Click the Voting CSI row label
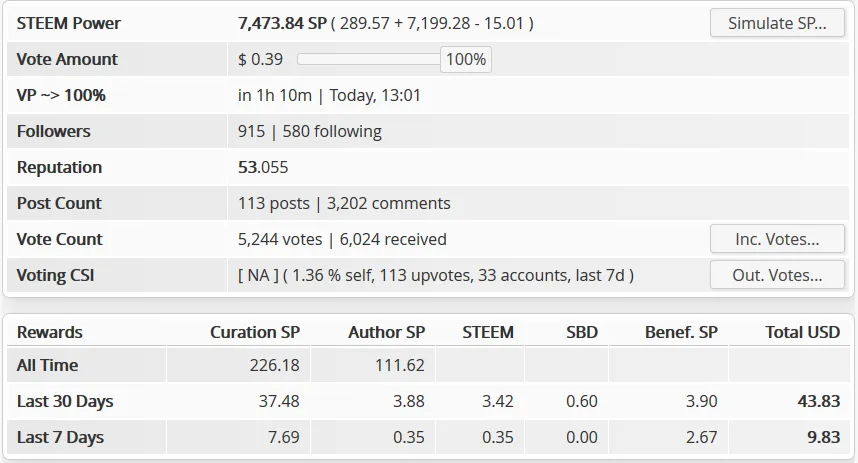The image size is (858, 463). 55,275
